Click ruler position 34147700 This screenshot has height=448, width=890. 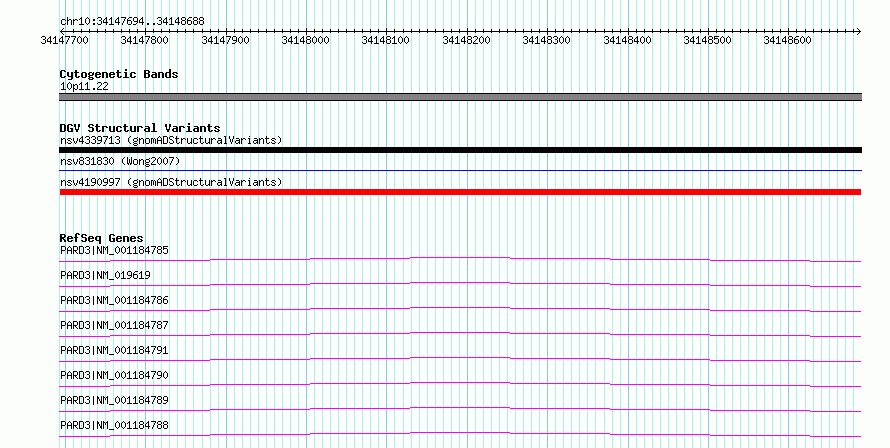(65, 40)
